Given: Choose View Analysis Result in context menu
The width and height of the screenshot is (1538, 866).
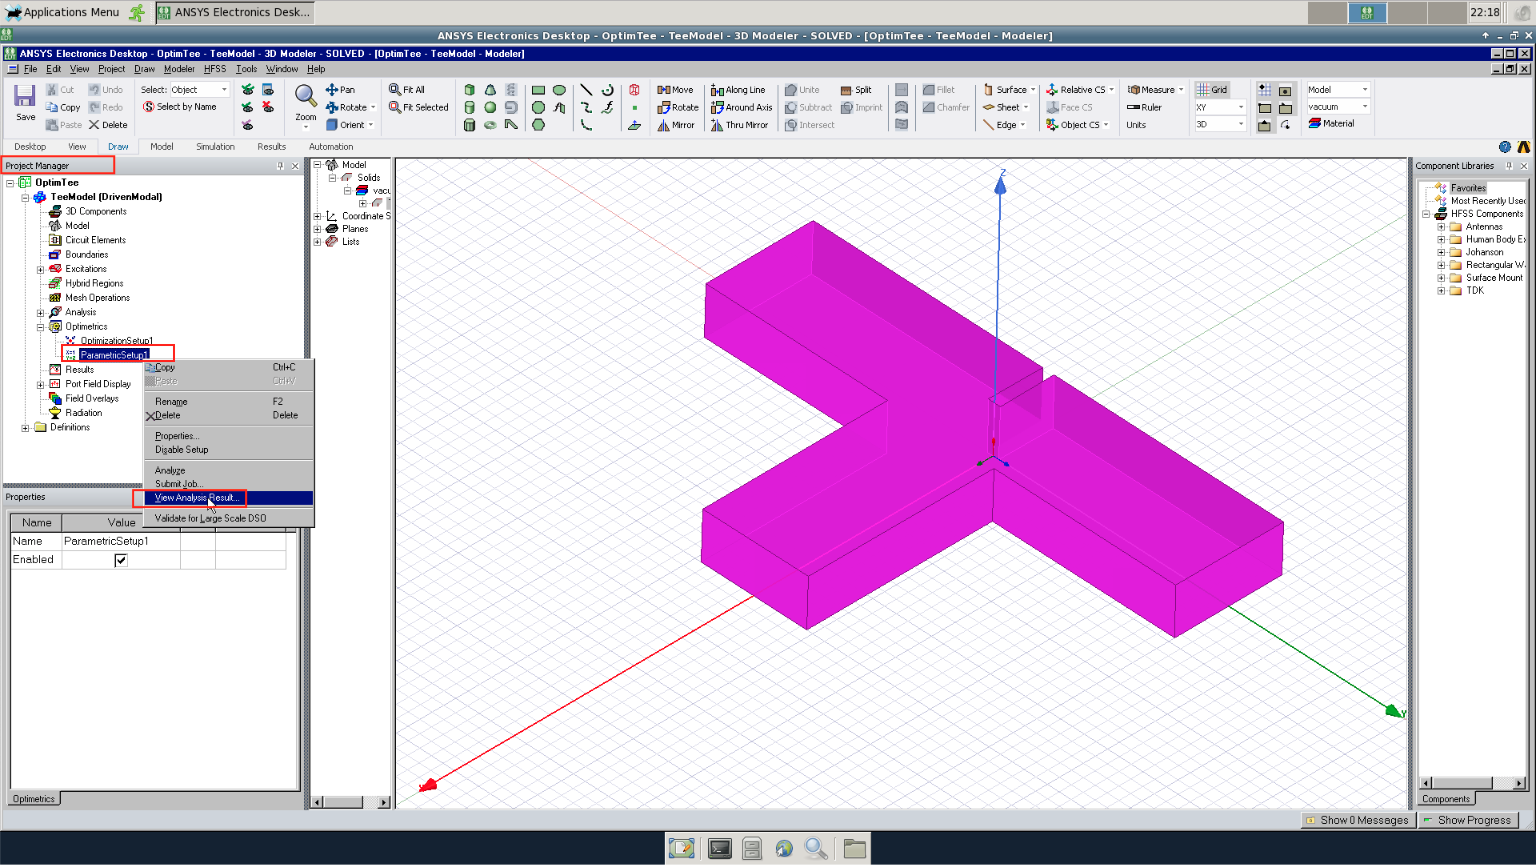Looking at the screenshot, I should tap(196, 498).
